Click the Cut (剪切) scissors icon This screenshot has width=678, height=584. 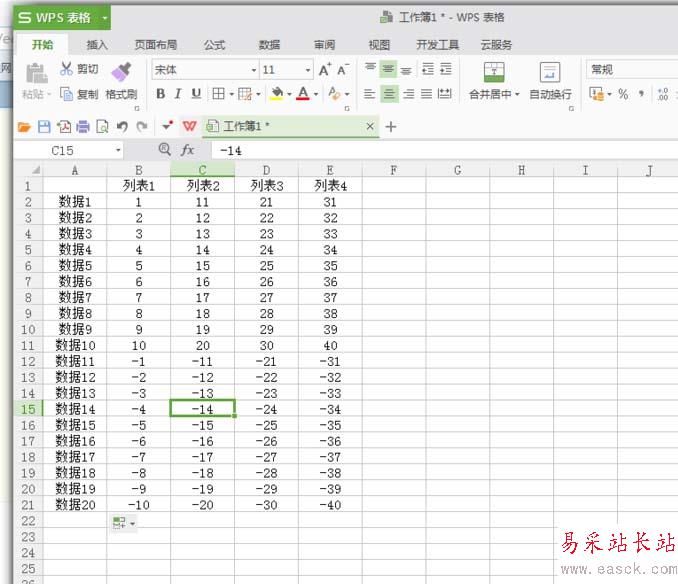tap(66, 69)
